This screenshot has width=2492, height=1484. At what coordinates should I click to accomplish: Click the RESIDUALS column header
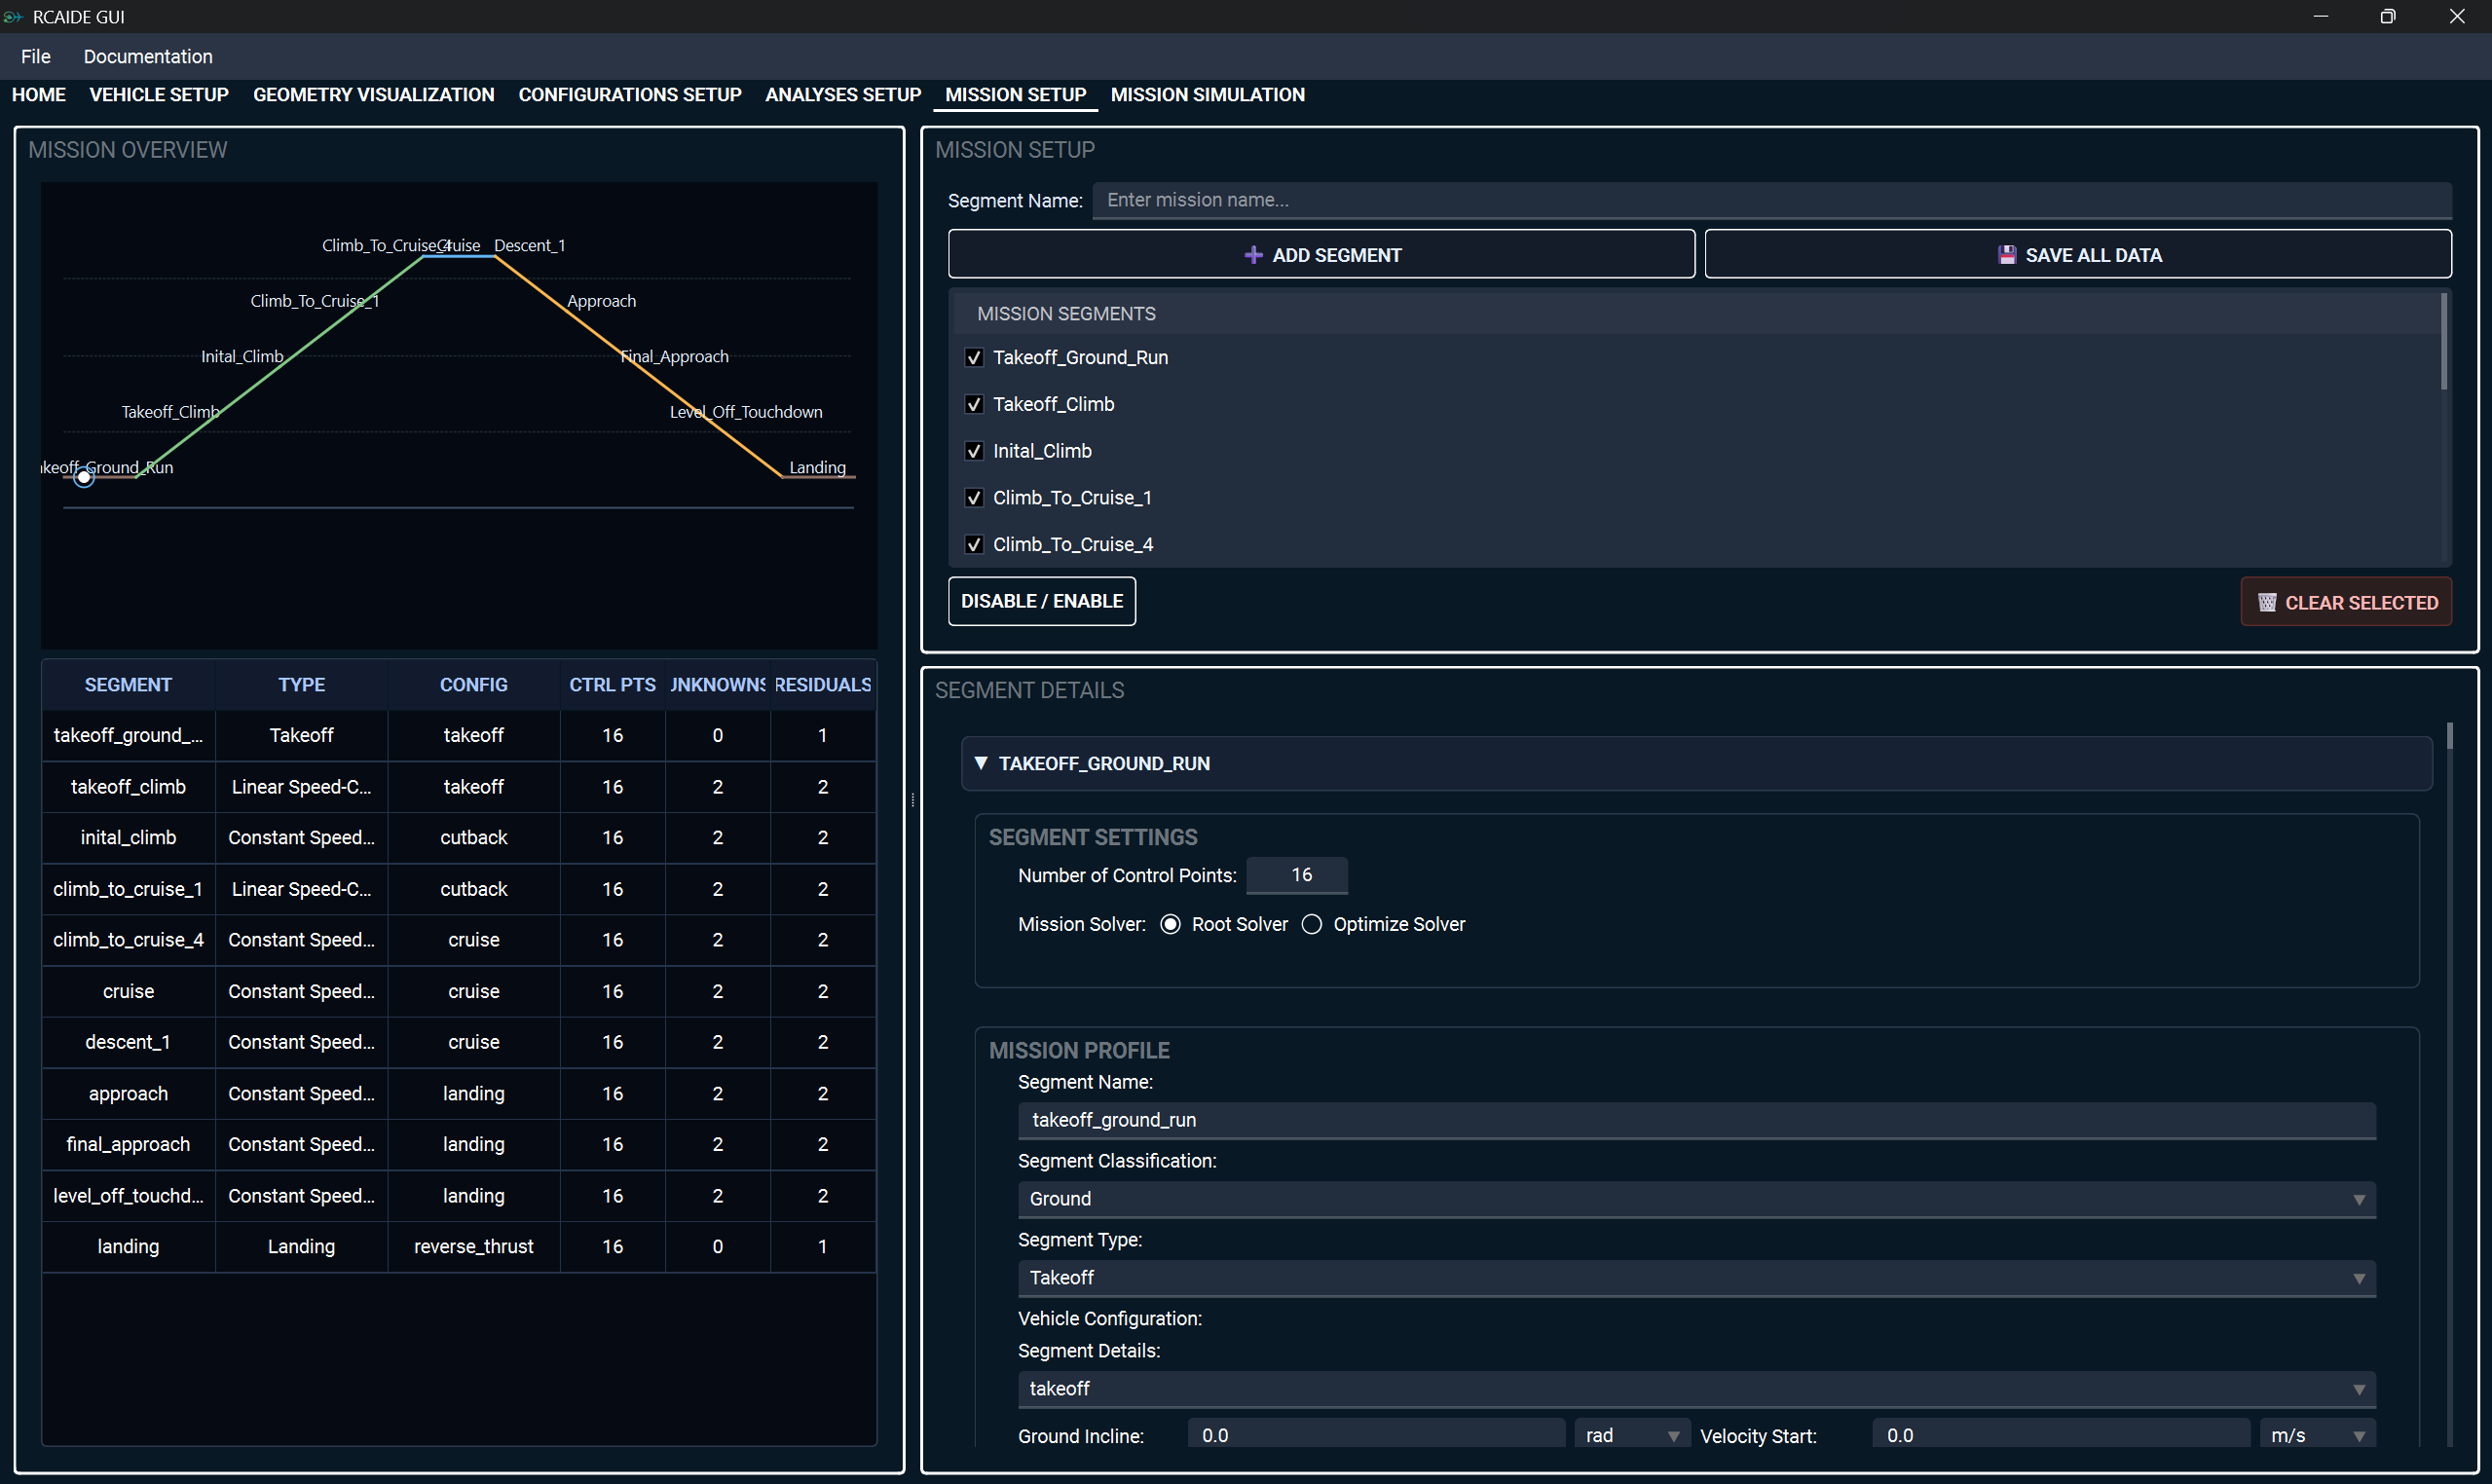823,684
